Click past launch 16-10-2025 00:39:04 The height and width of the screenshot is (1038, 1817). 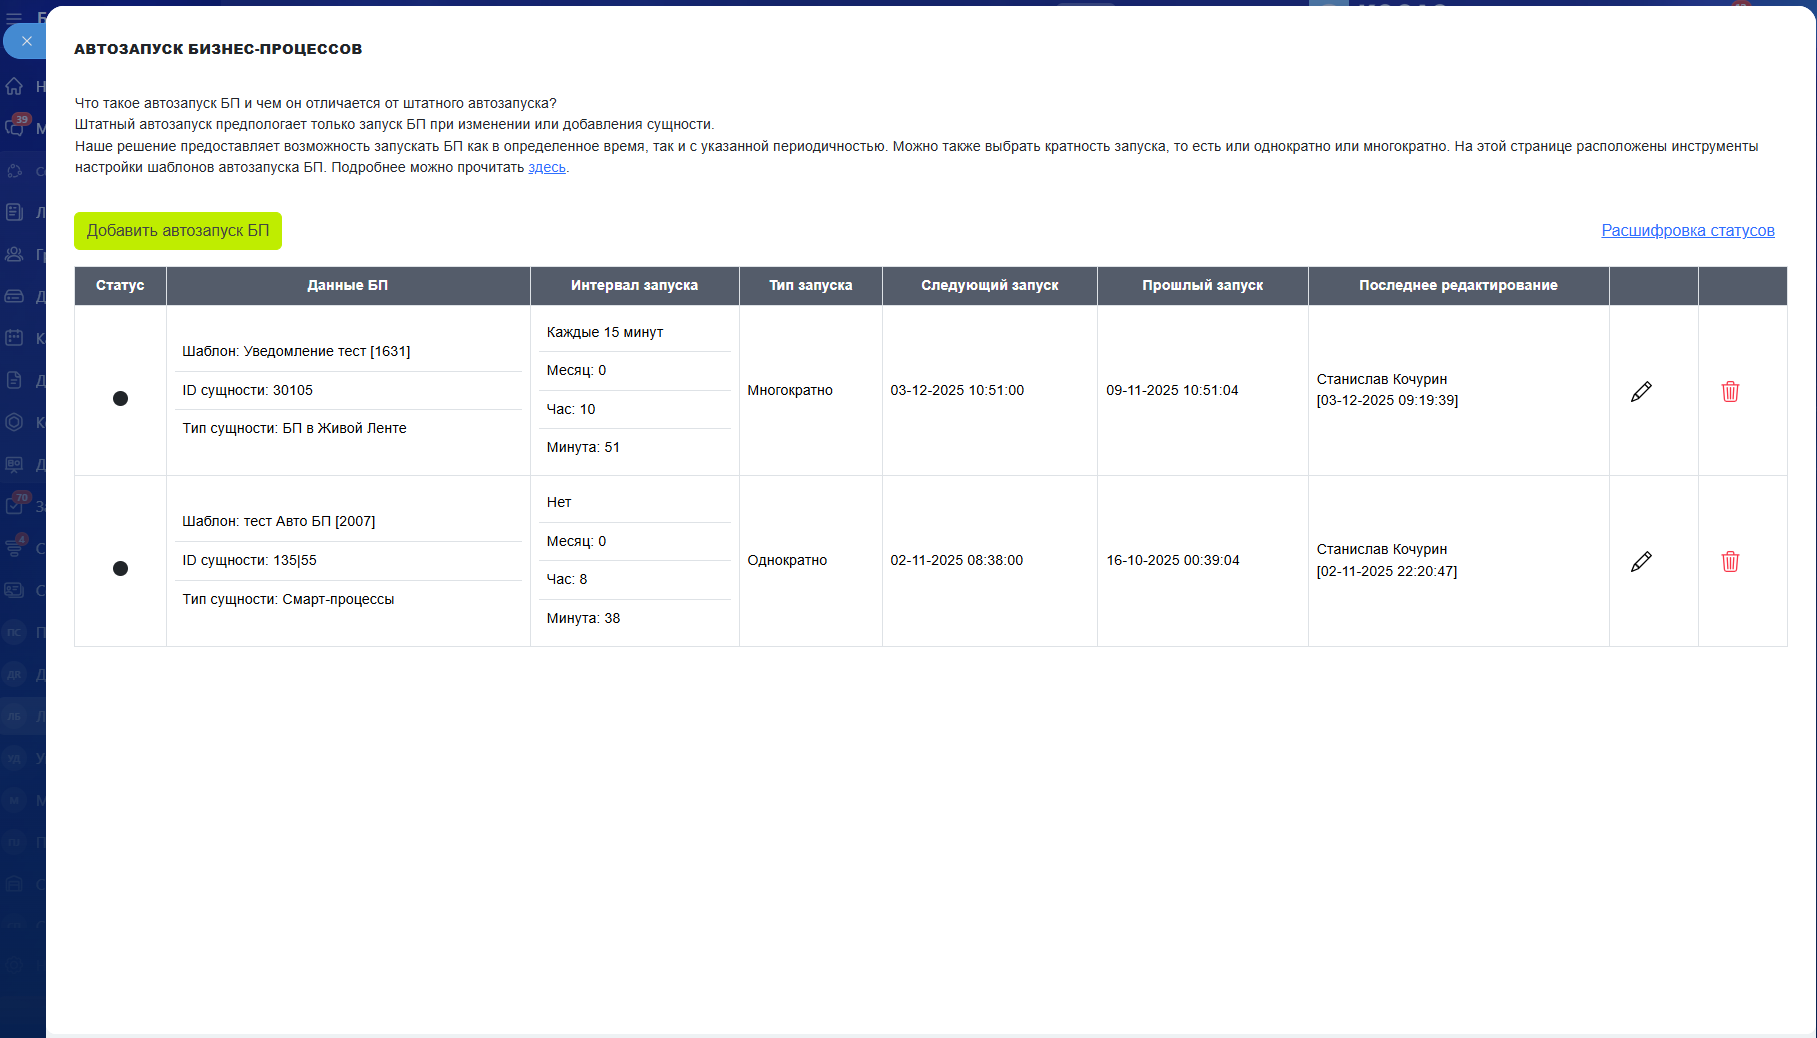click(1173, 560)
